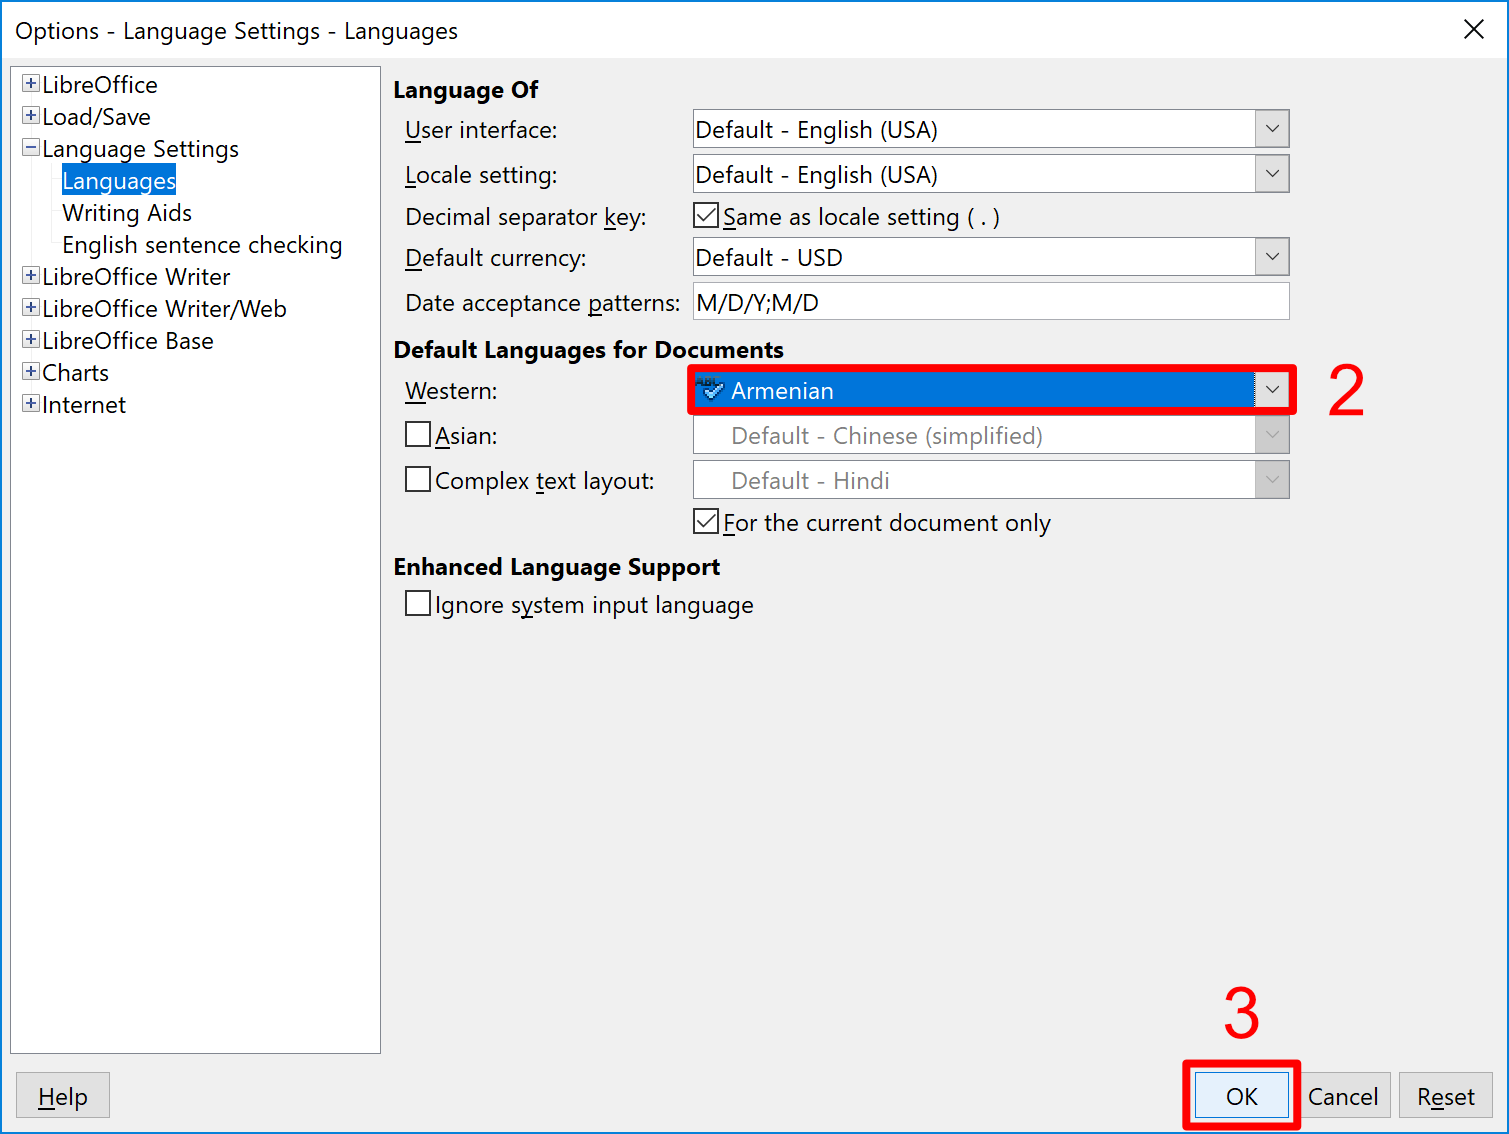Expand the Internet tree node

coord(31,404)
